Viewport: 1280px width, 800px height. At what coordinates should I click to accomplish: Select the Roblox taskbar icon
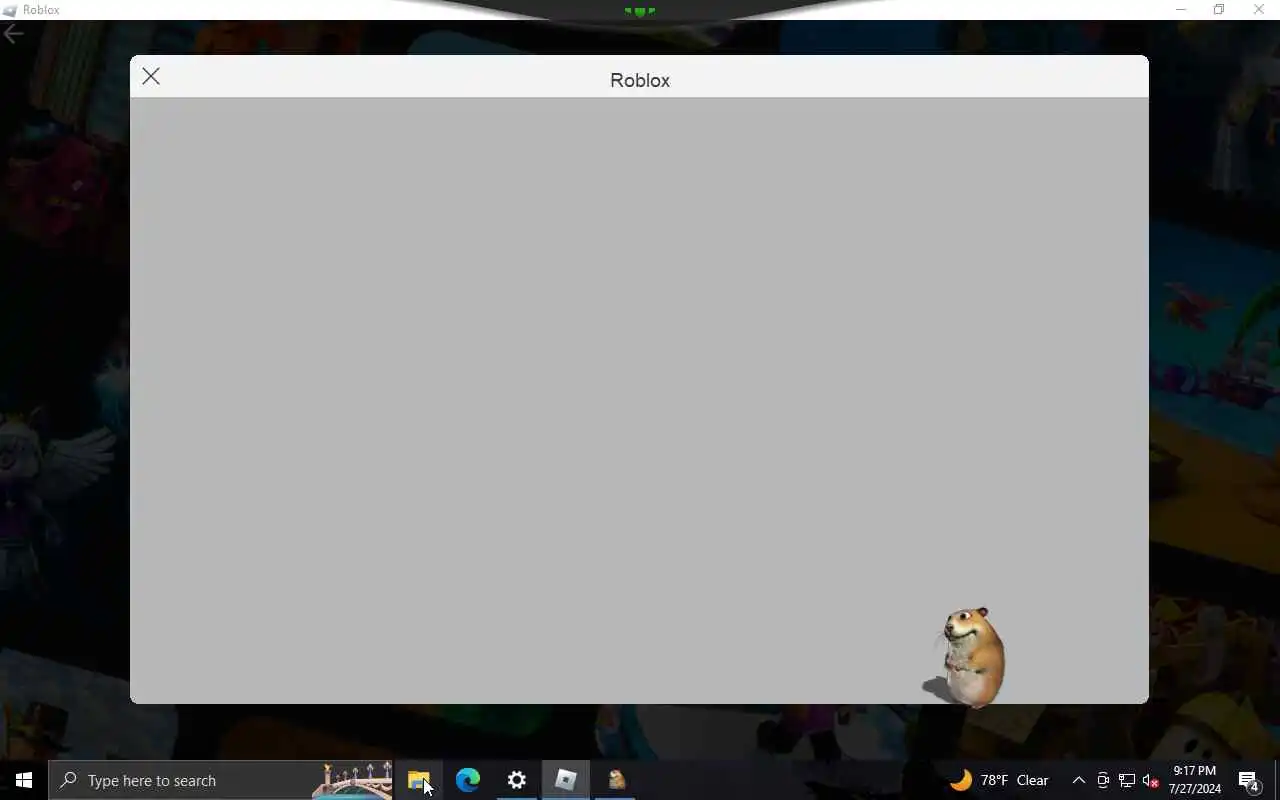pos(566,780)
